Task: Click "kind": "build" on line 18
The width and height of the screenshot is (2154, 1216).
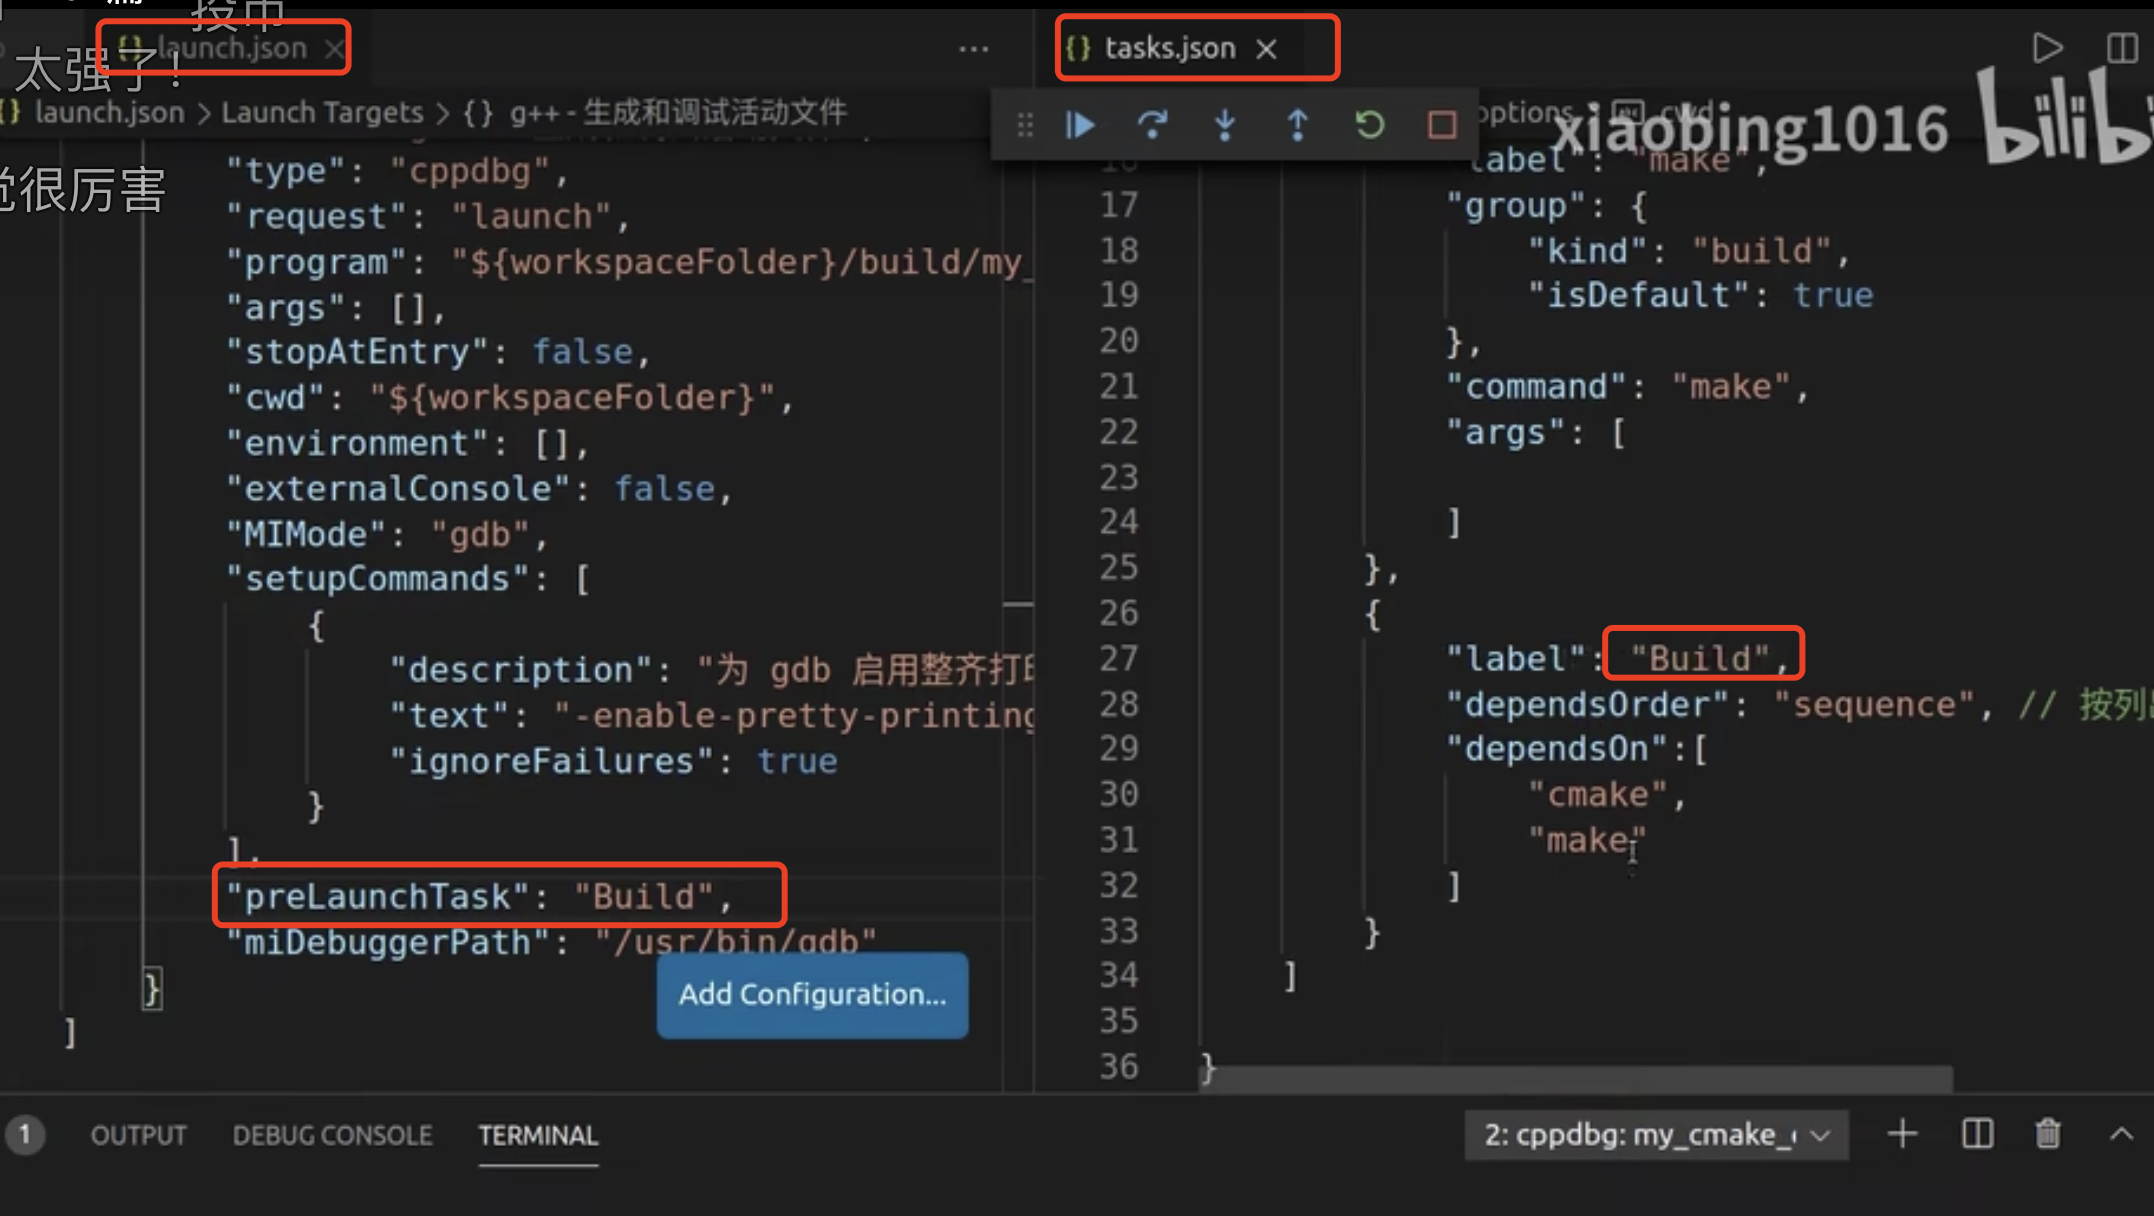Action: pos(1689,250)
